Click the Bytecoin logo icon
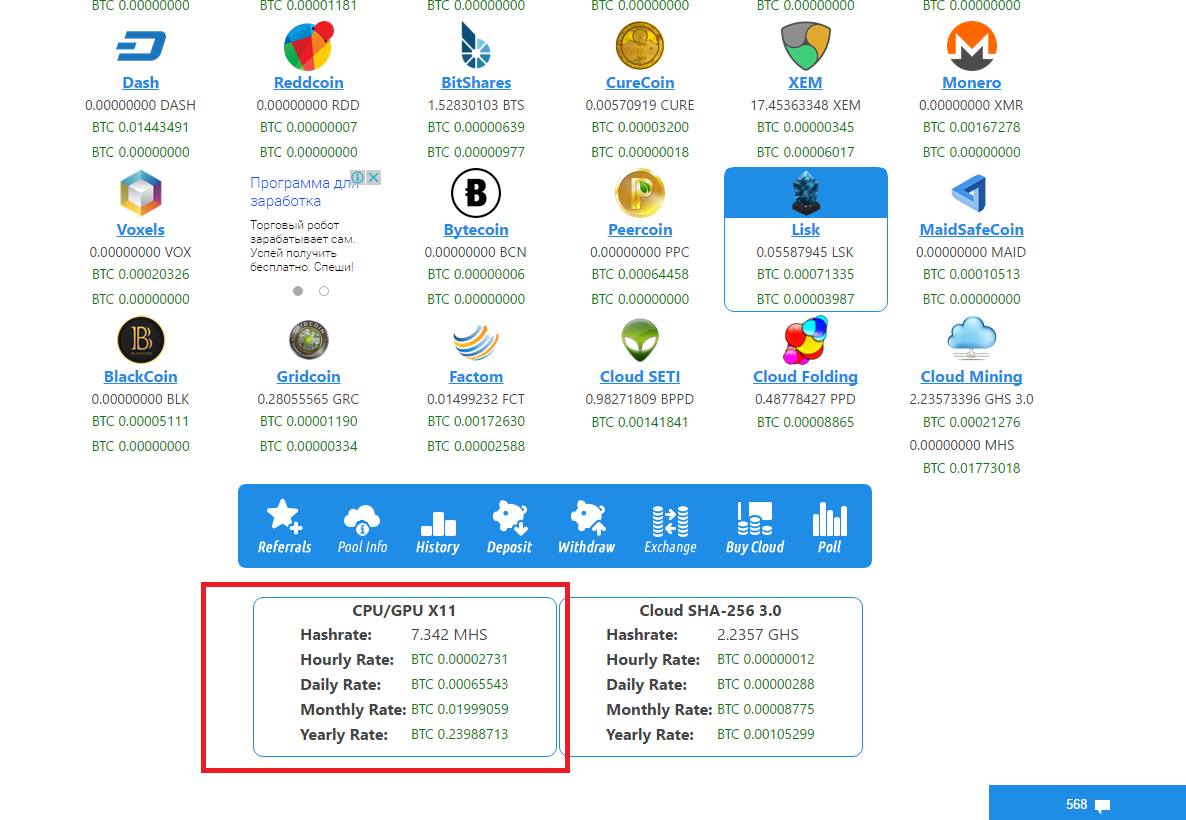This screenshot has height=820, width=1186. pos(476,193)
